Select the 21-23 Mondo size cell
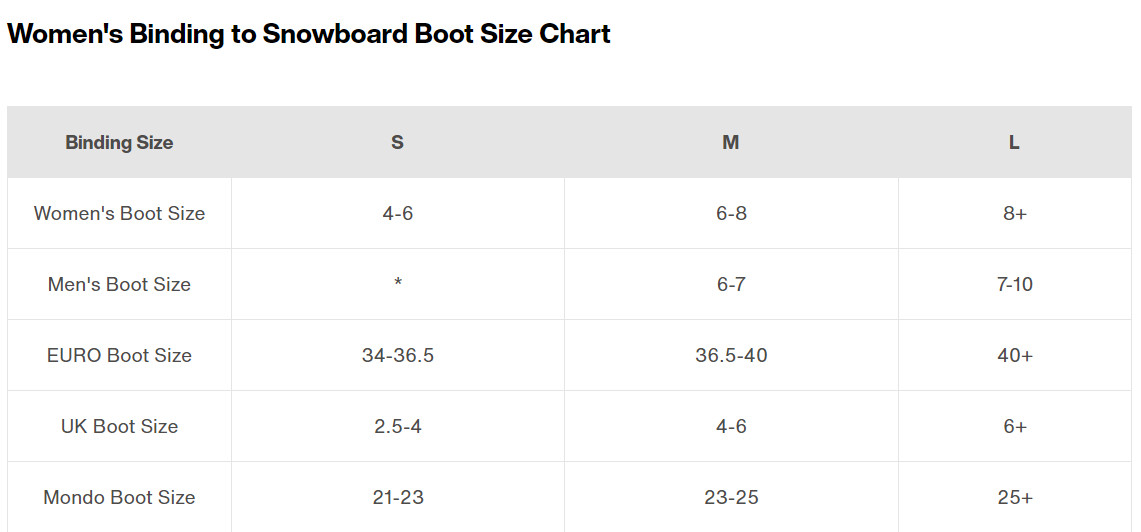The height and width of the screenshot is (532, 1141). [397, 497]
